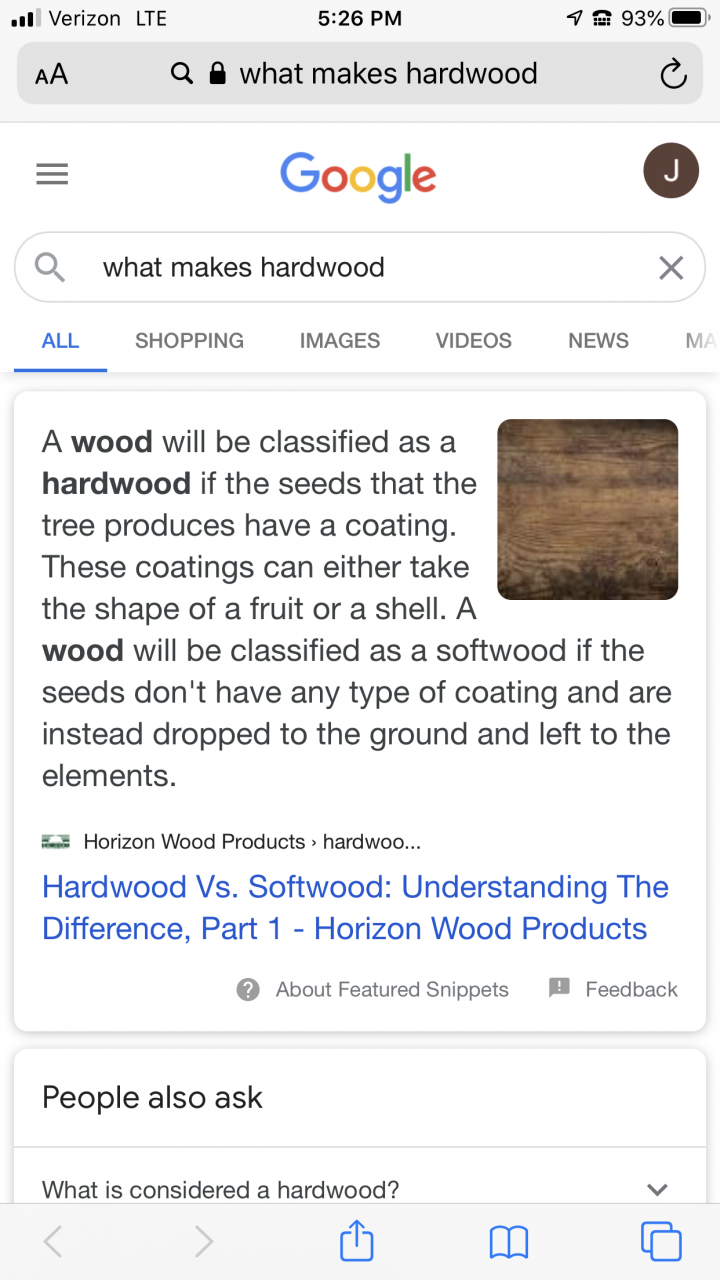Open Hardwood Vs. Softwood Horizon Wood link
Viewport: 720px width, 1280px height.
pos(355,907)
